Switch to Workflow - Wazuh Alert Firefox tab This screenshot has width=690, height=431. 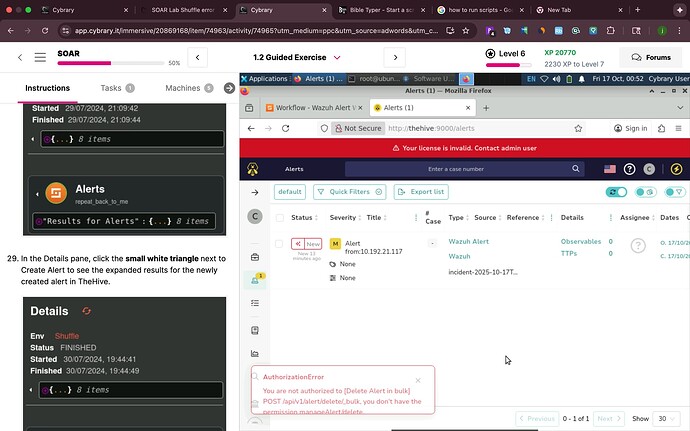315,108
